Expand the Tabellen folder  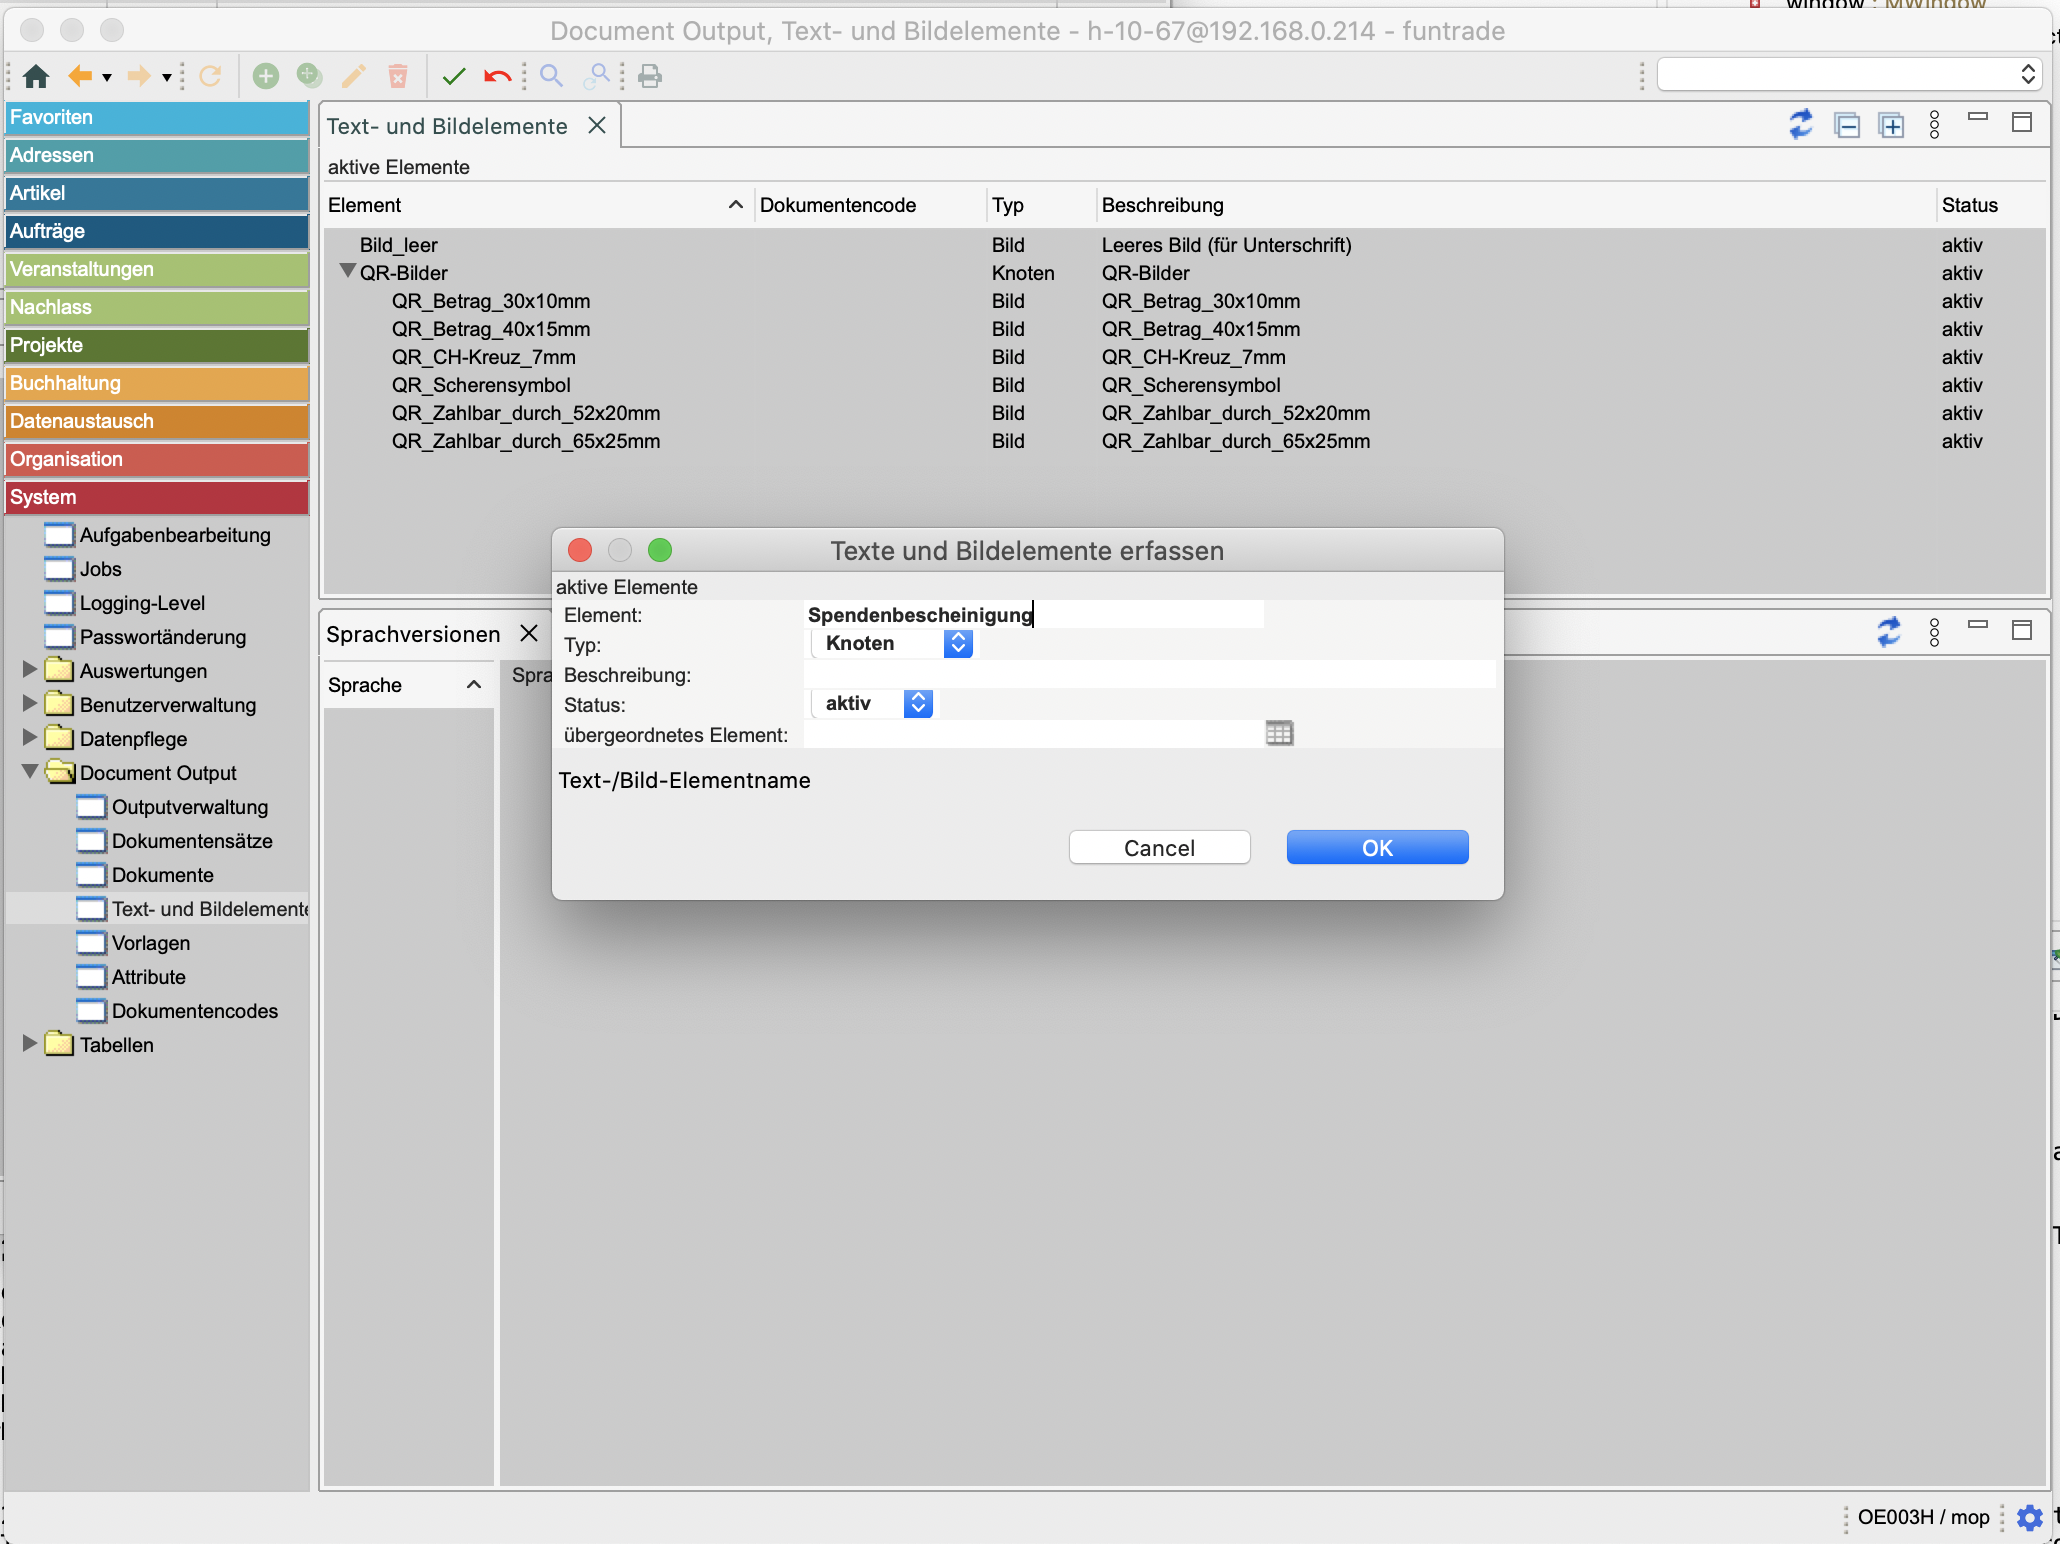pos(29,1043)
